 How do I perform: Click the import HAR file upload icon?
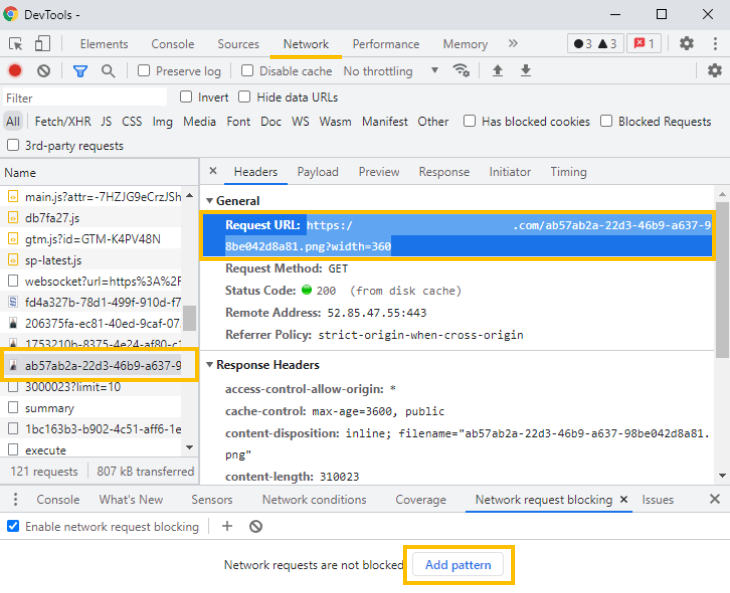coord(497,71)
